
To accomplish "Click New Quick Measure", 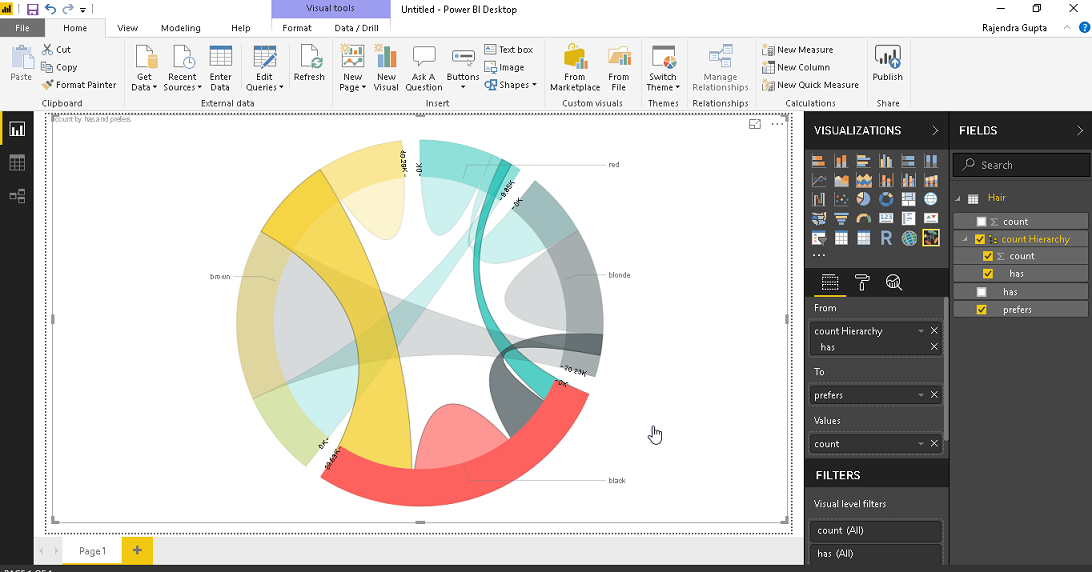I will click(810, 85).
